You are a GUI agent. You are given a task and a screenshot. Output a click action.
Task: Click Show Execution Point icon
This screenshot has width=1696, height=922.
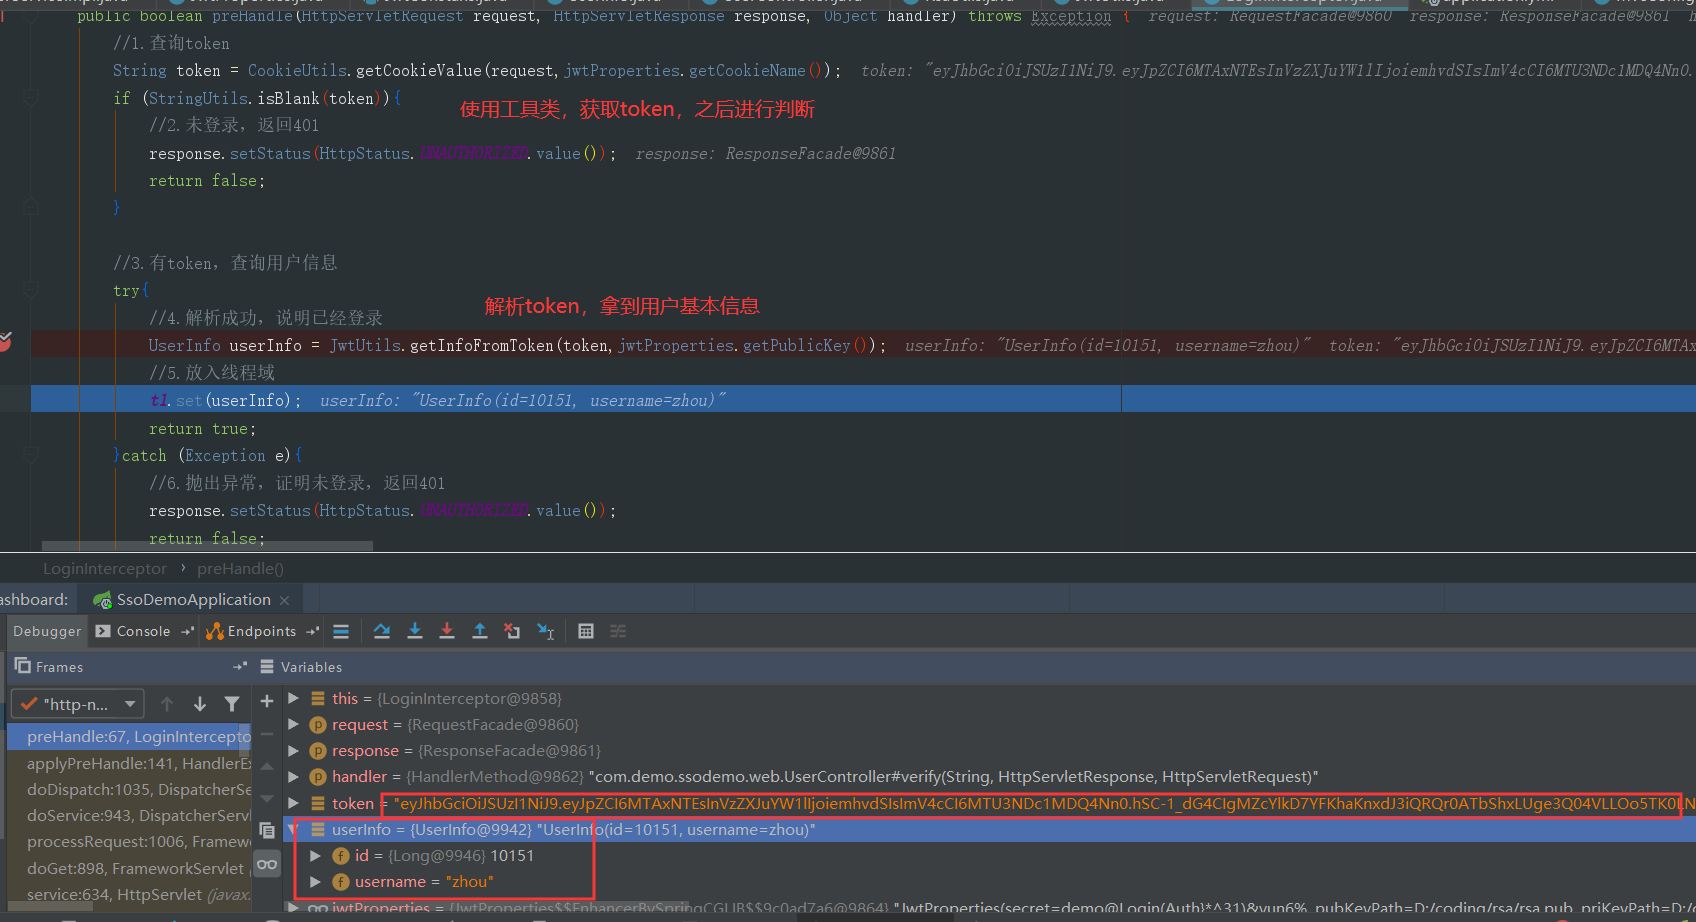(x=341, y=631)
